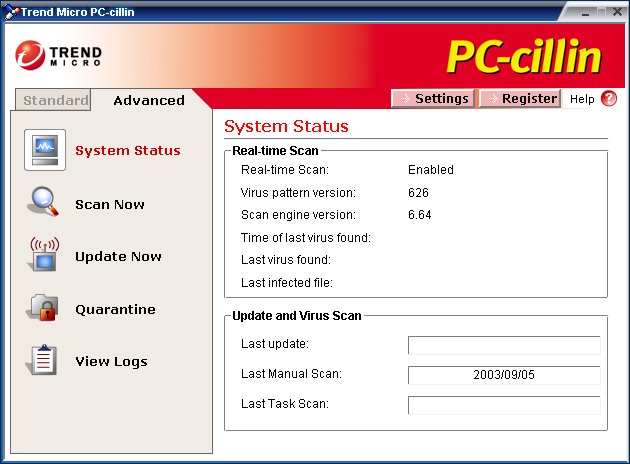630x464 pixels.
Task: Click the scan engine version '6.64'
Action: [x=419, y=215]
